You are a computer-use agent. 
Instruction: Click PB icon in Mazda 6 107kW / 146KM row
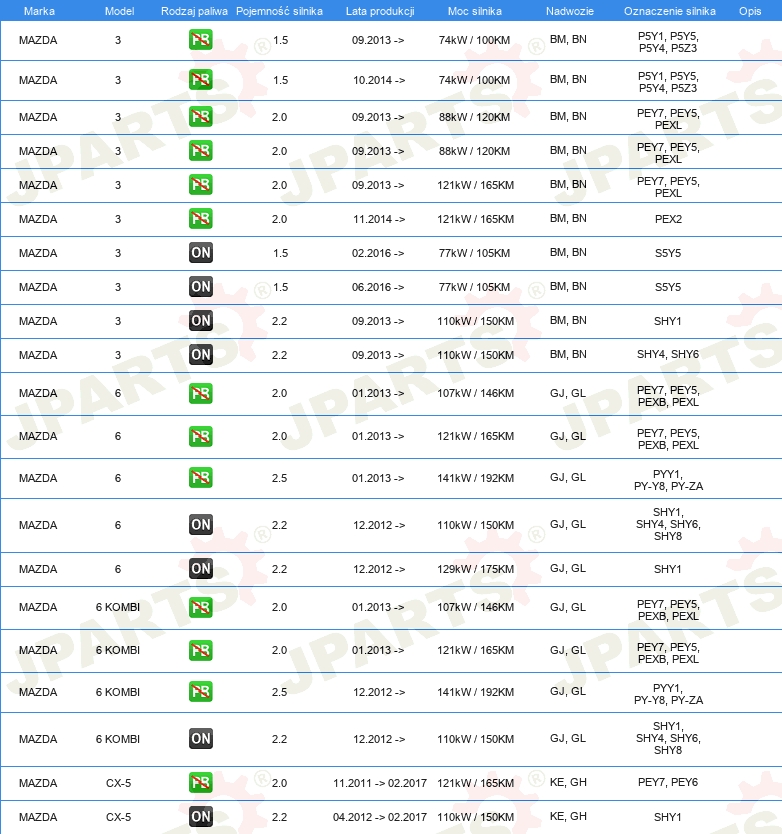pyautogui.click(x=201, y=394)
